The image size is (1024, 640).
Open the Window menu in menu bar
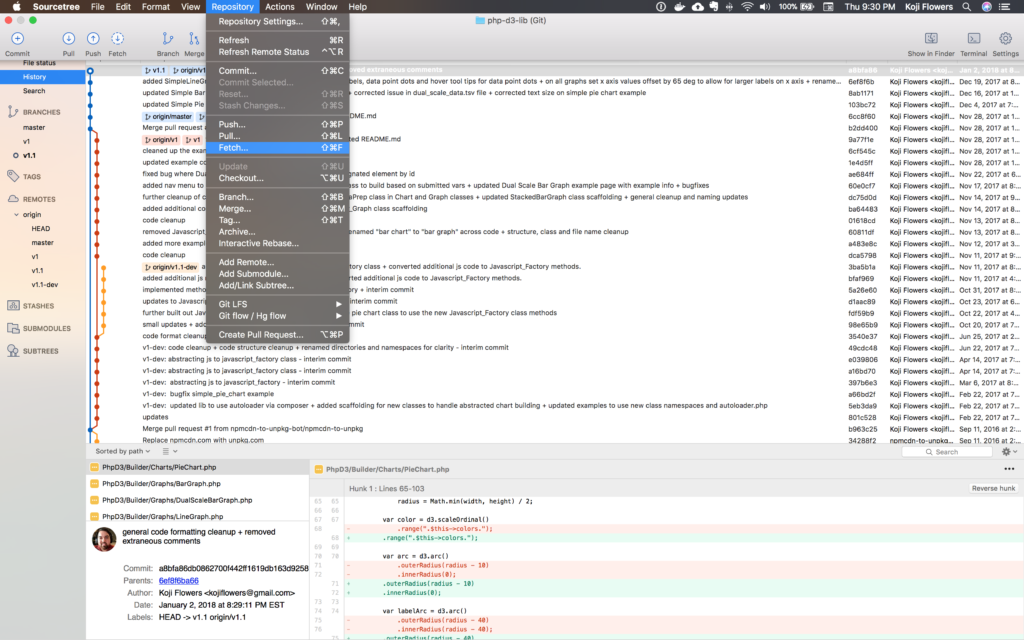click(x=321, y=7)
